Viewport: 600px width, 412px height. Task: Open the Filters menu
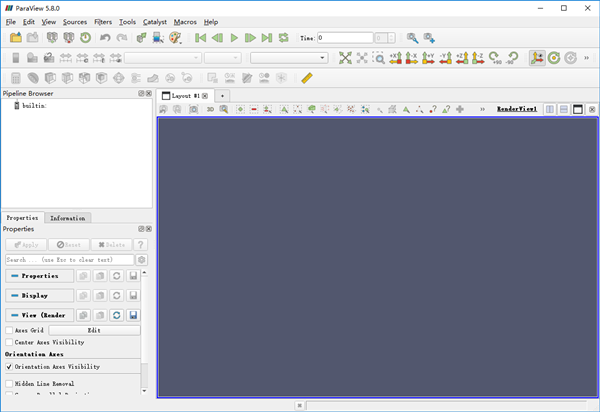[x=103, y=21]
